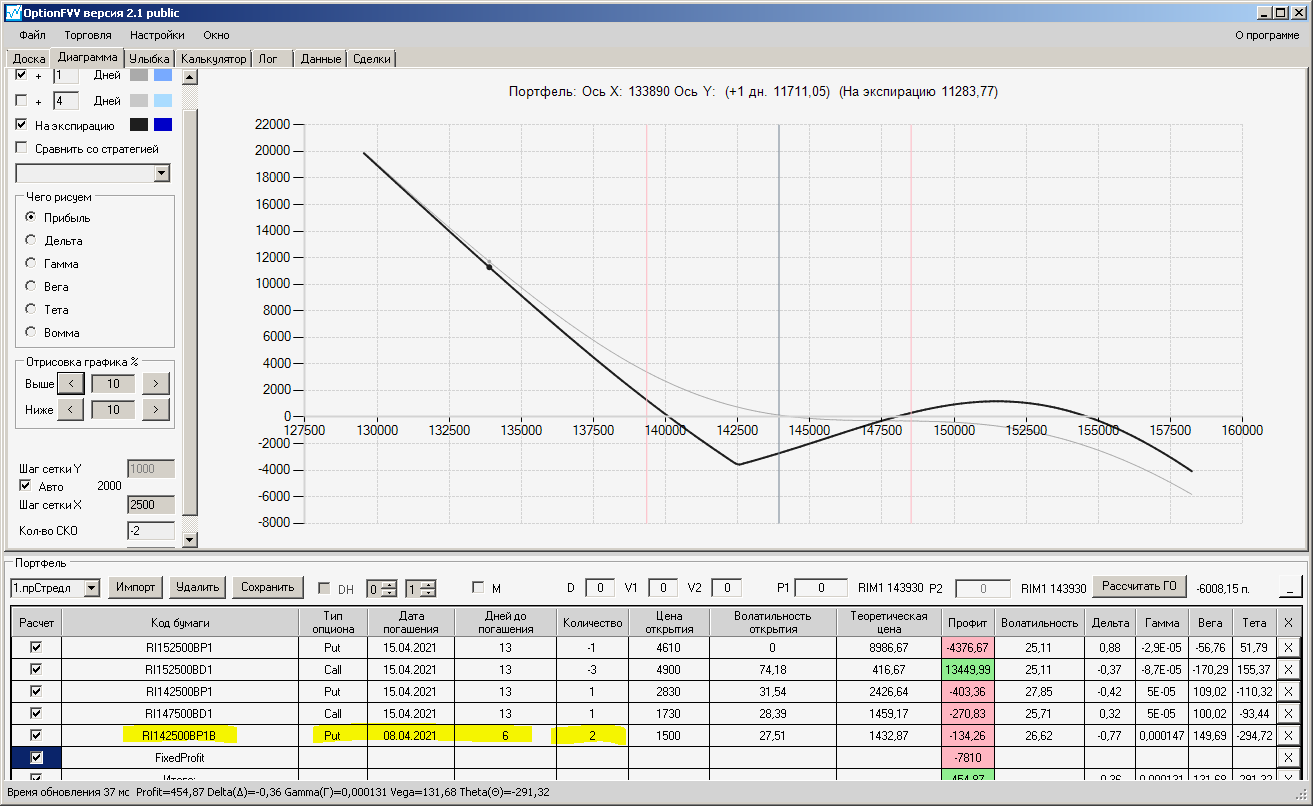Collapse portfolio panel with underscore button
1313x806 pixels.
tap(1292, 587)
